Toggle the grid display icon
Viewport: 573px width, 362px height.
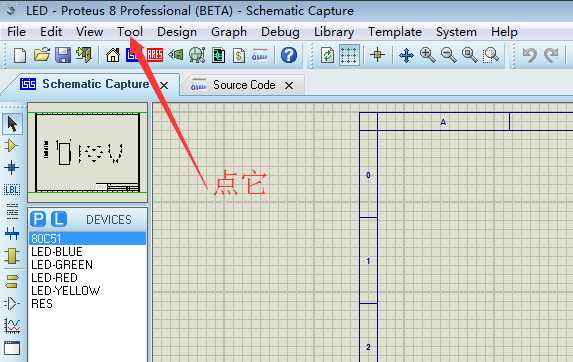[349, 56]
